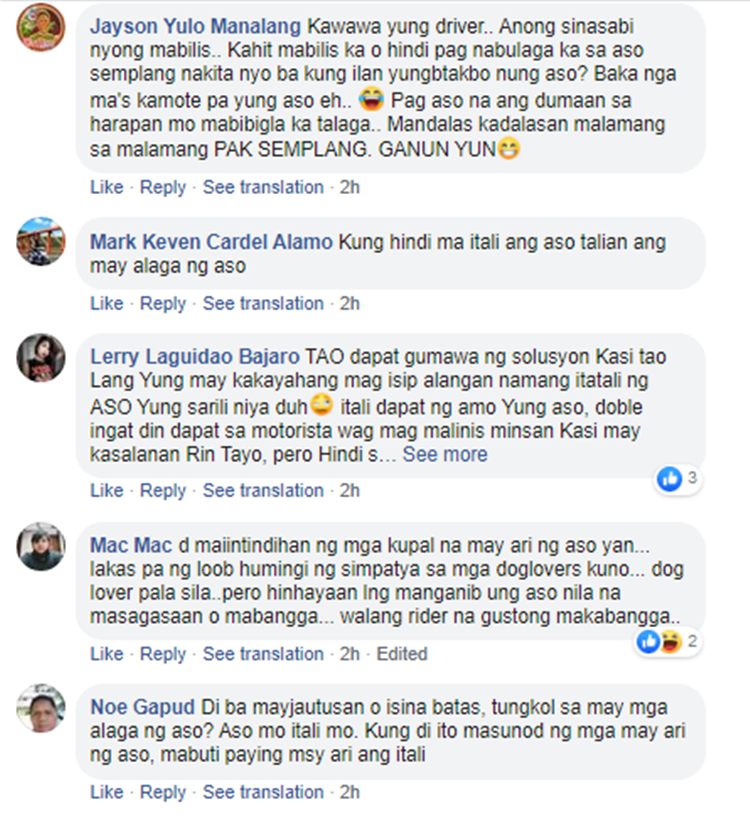Open the 2h timestamp on Mark Keven's comment
Image resolution: width=750 pixels, height=819 pixels.
click(x=350, y=303)
